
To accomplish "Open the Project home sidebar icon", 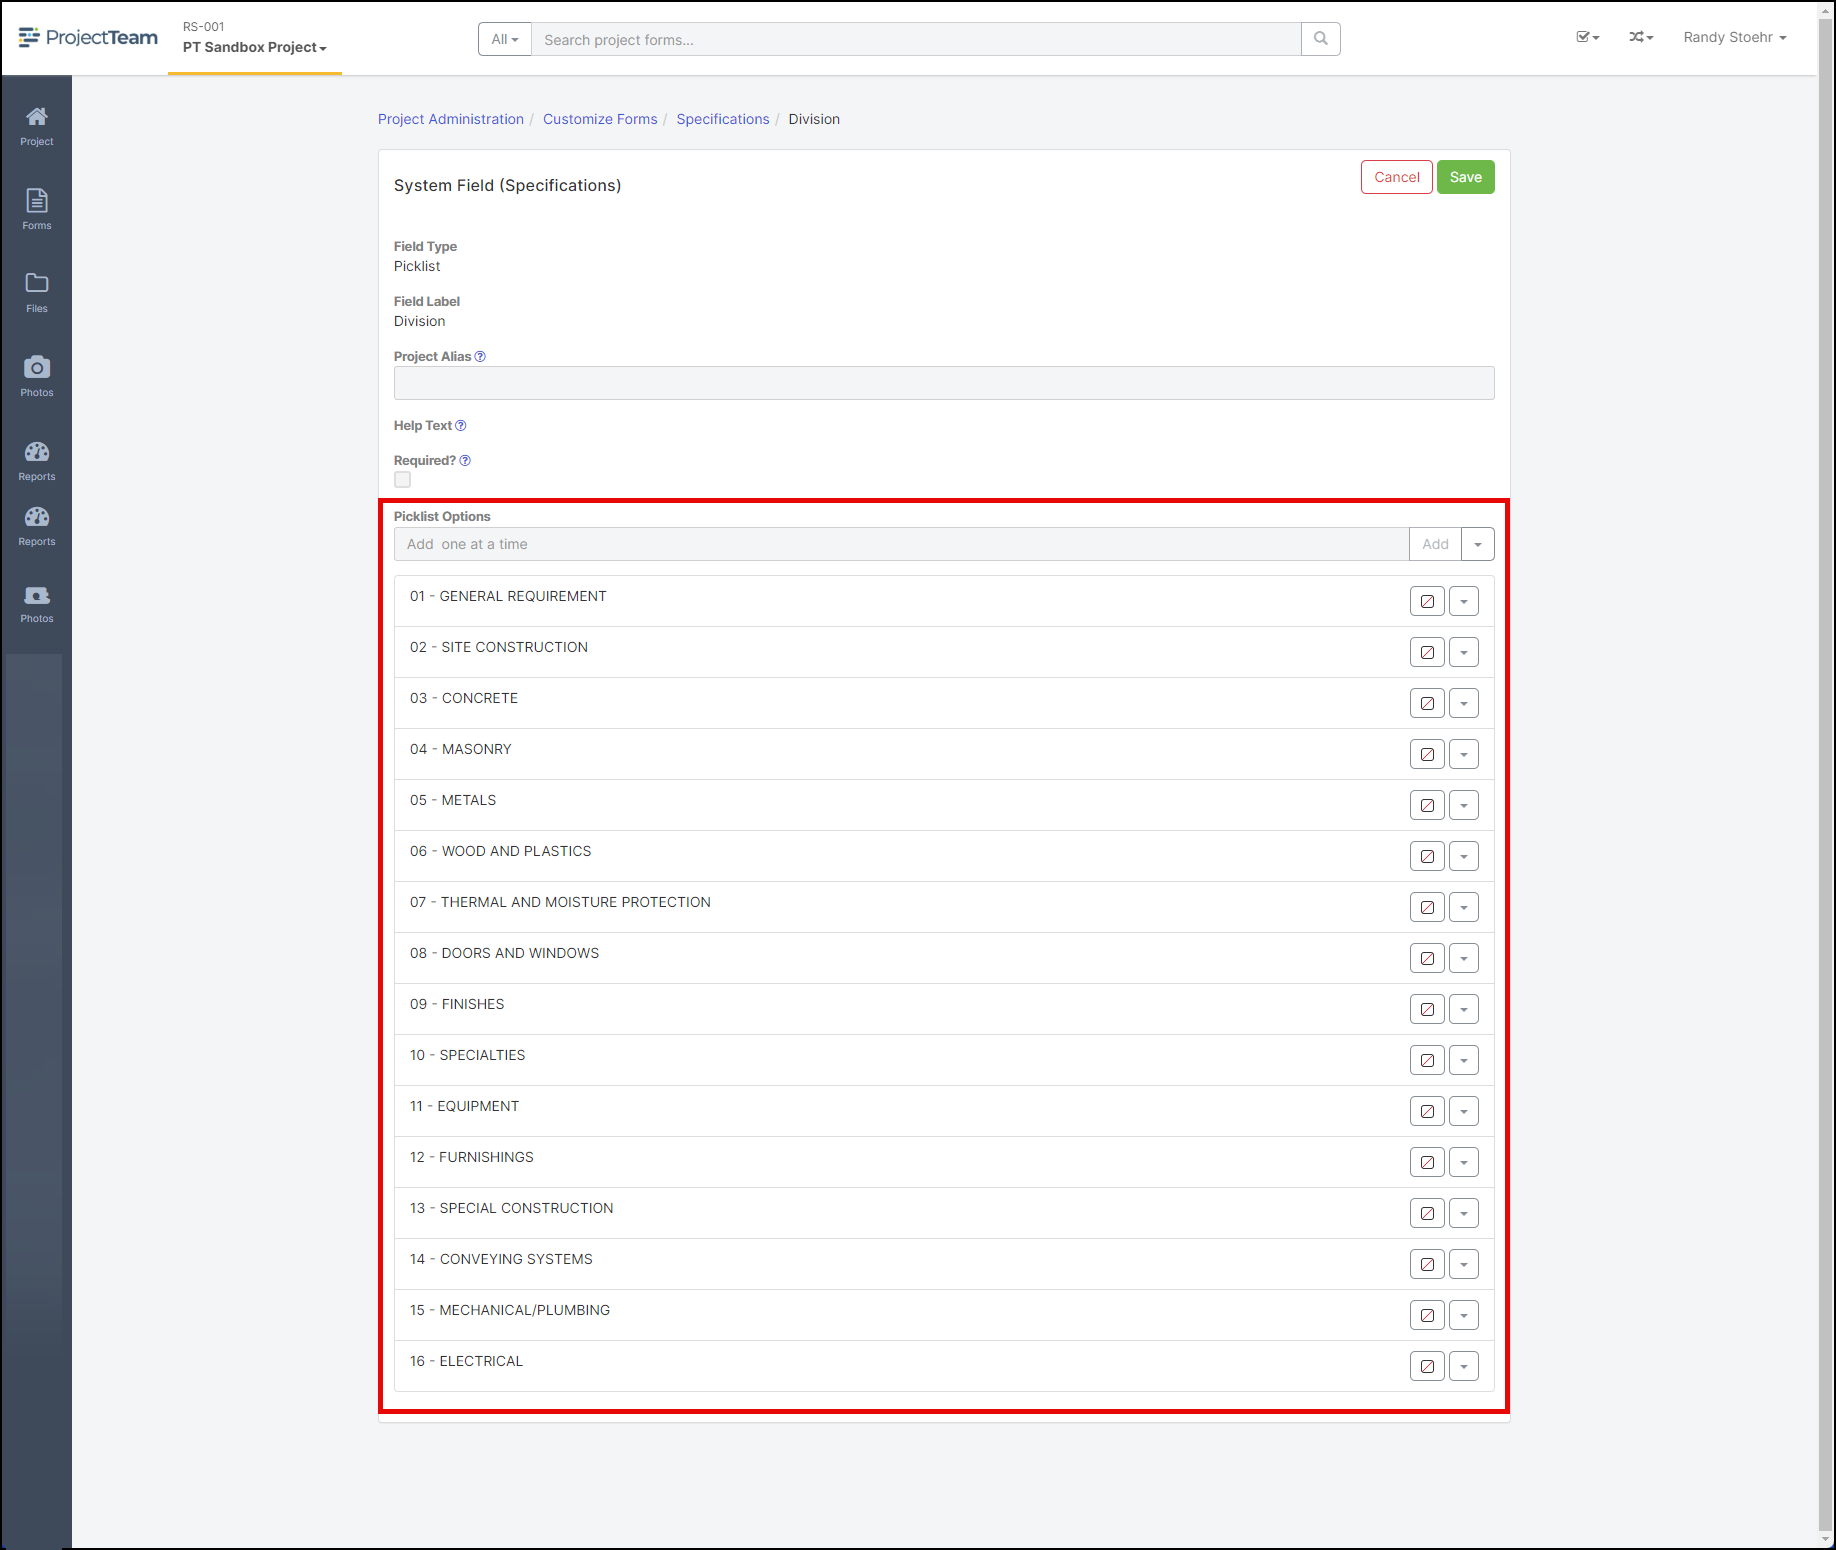I will (x=37, y=126).
